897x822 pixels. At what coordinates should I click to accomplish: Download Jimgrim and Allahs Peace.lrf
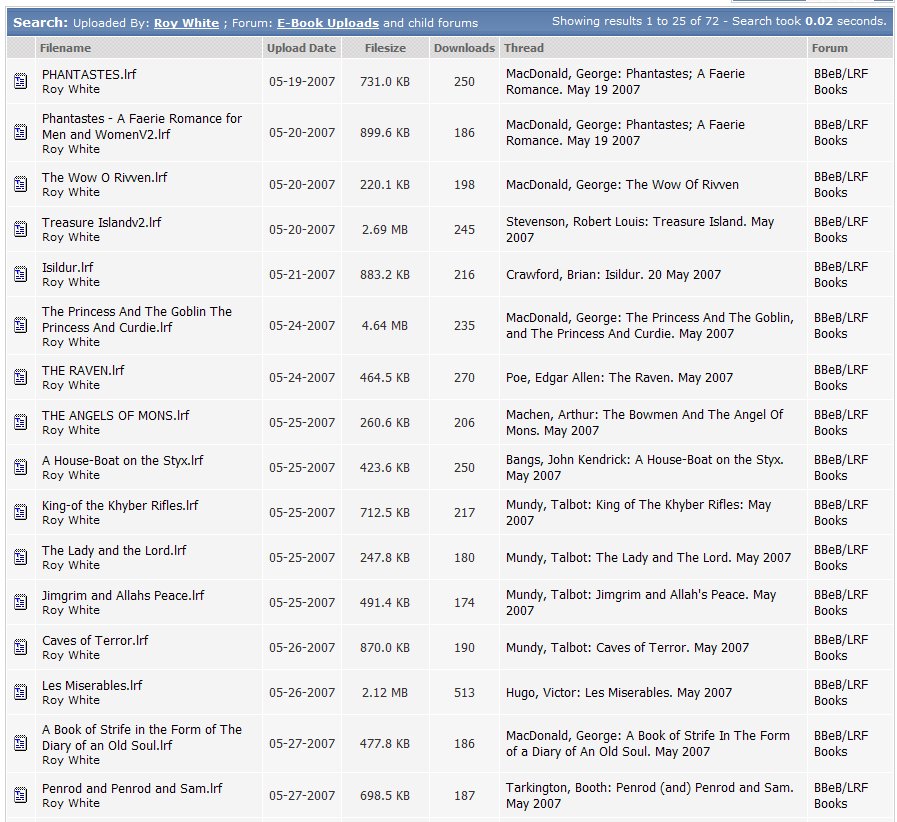(x=123, y=595)
